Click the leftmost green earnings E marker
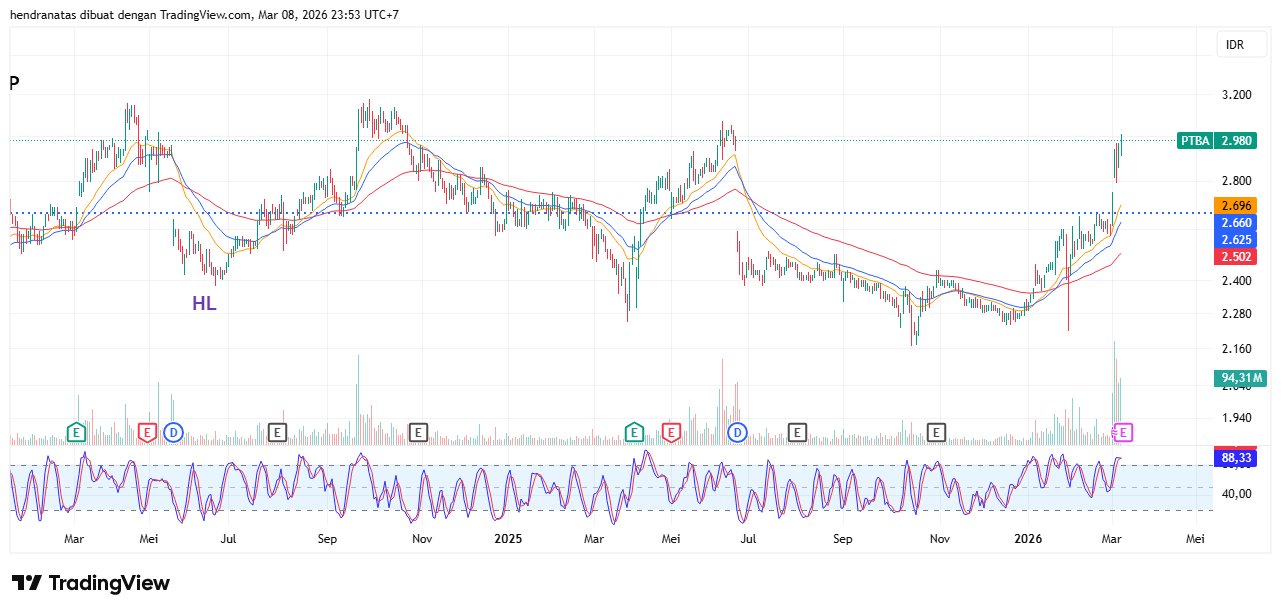1281x613 pixels. [x=76, y=432]
